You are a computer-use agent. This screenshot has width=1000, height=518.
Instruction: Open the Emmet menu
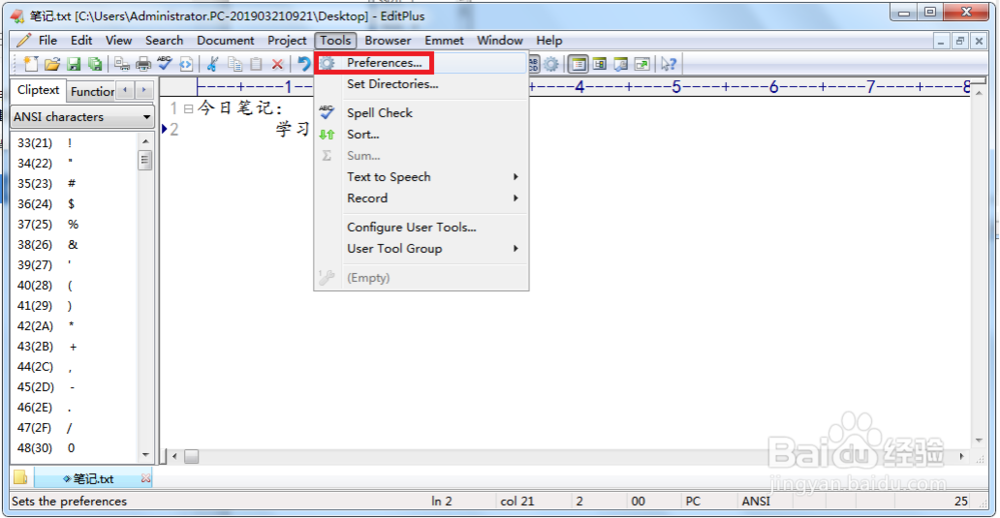pyautogui.click(x=445, y=40)
